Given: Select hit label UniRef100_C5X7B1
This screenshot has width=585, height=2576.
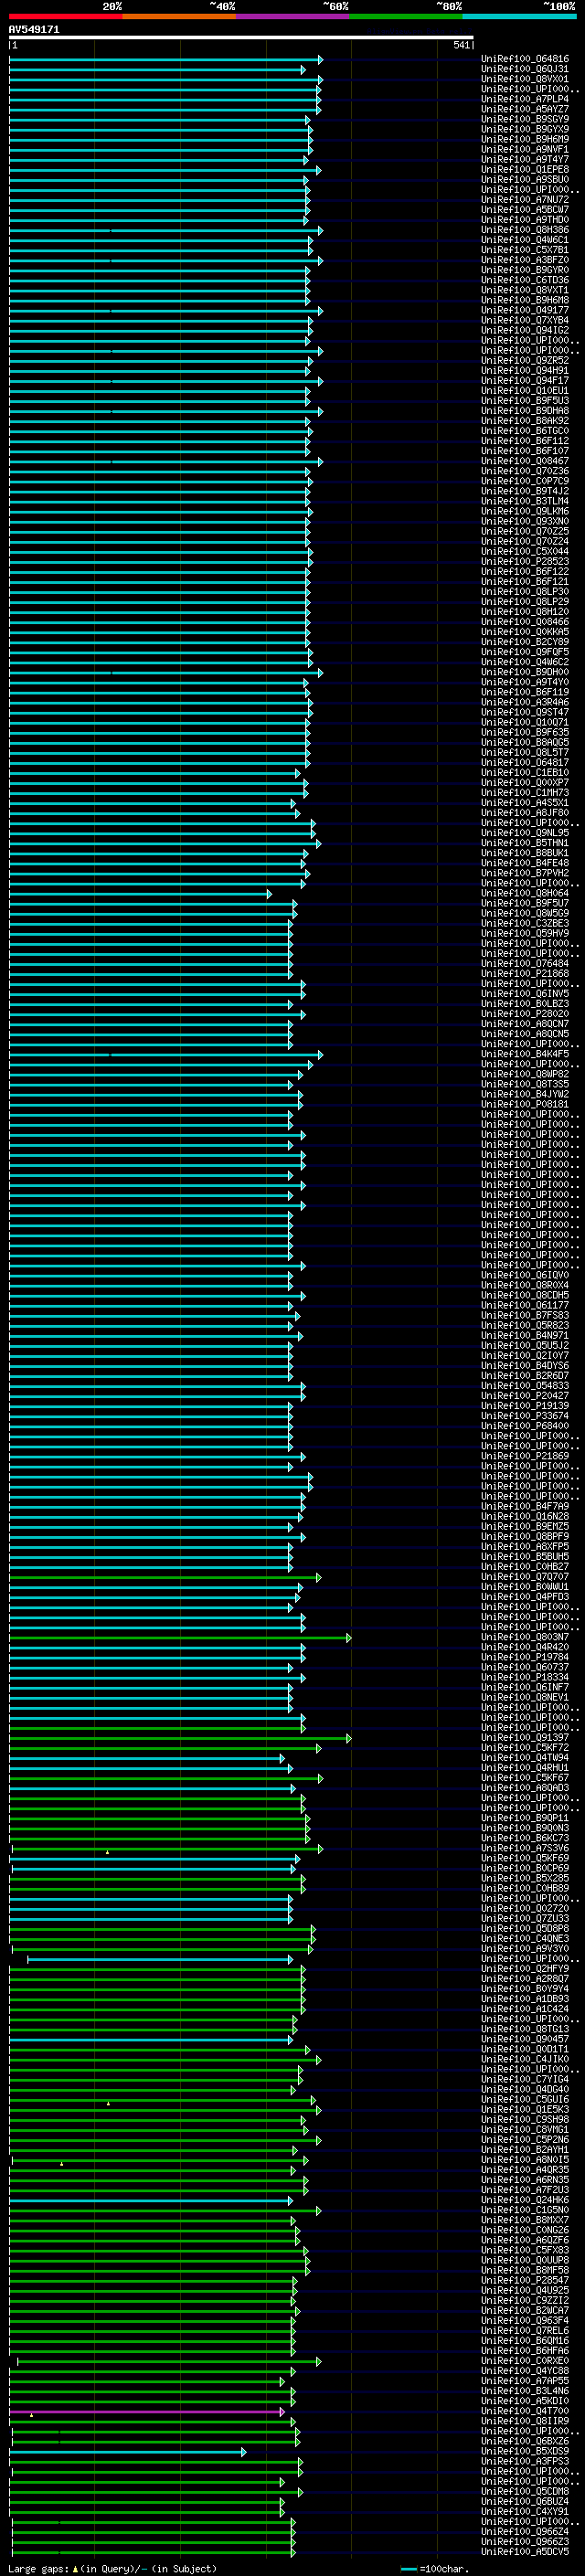Looking at the screenshot, I should click(x=525, y=250).
